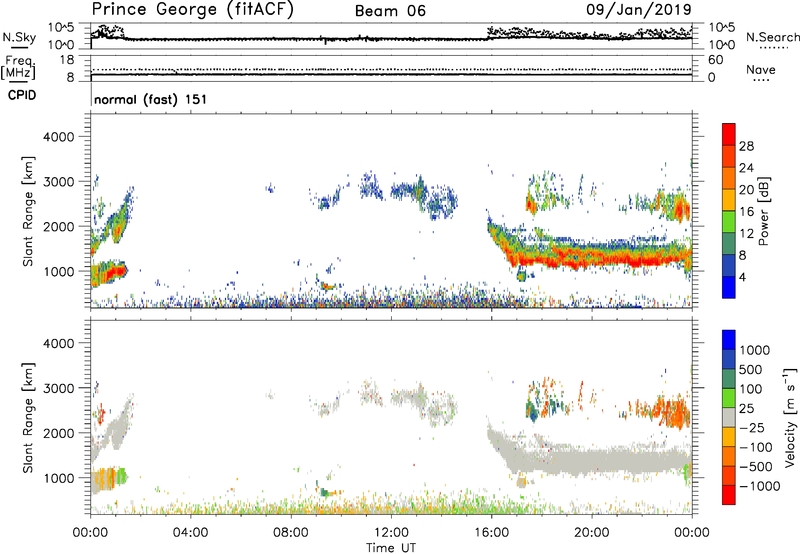
Task: Click the gray segment of the velocity colorbar
Action: click(729, 418)
